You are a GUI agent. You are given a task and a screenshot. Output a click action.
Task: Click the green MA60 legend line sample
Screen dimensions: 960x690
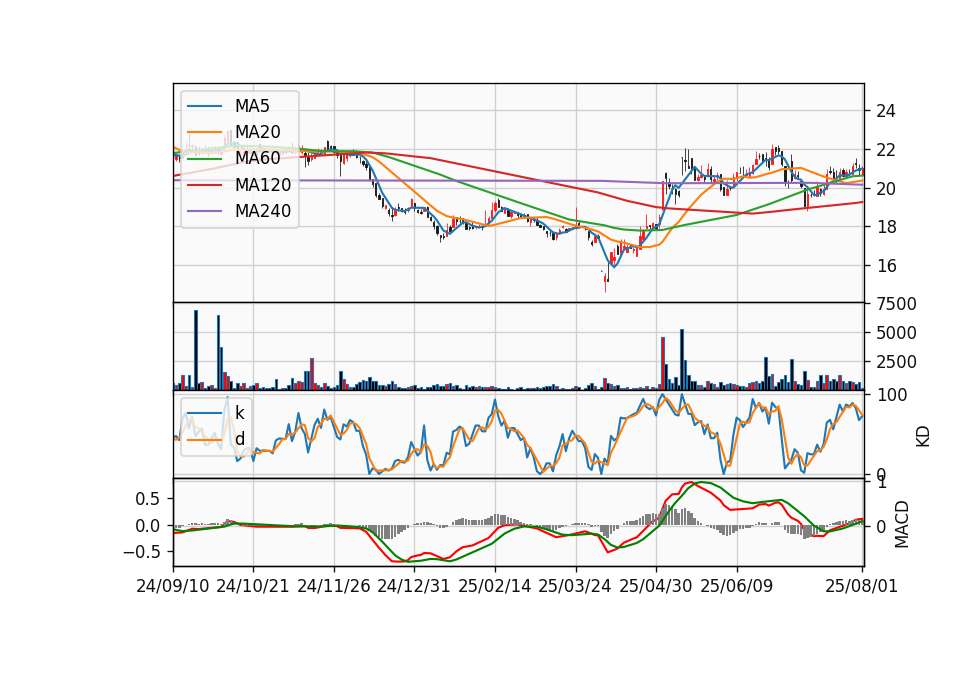point(204,159)
